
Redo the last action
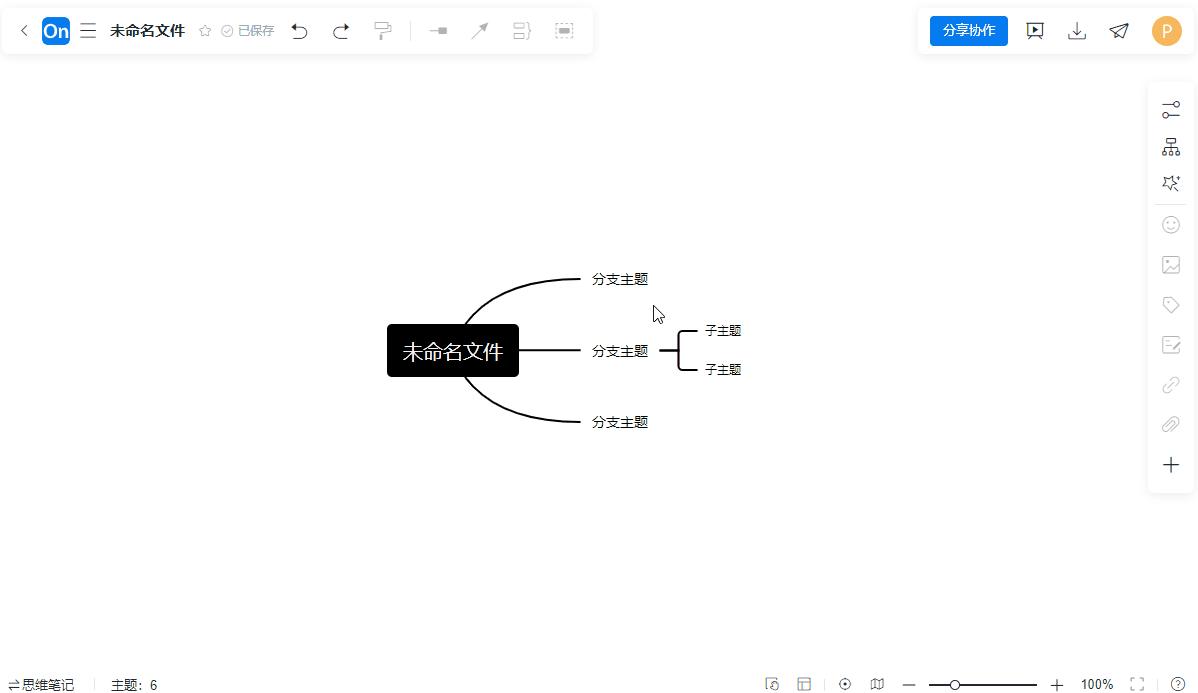(340, 31)
